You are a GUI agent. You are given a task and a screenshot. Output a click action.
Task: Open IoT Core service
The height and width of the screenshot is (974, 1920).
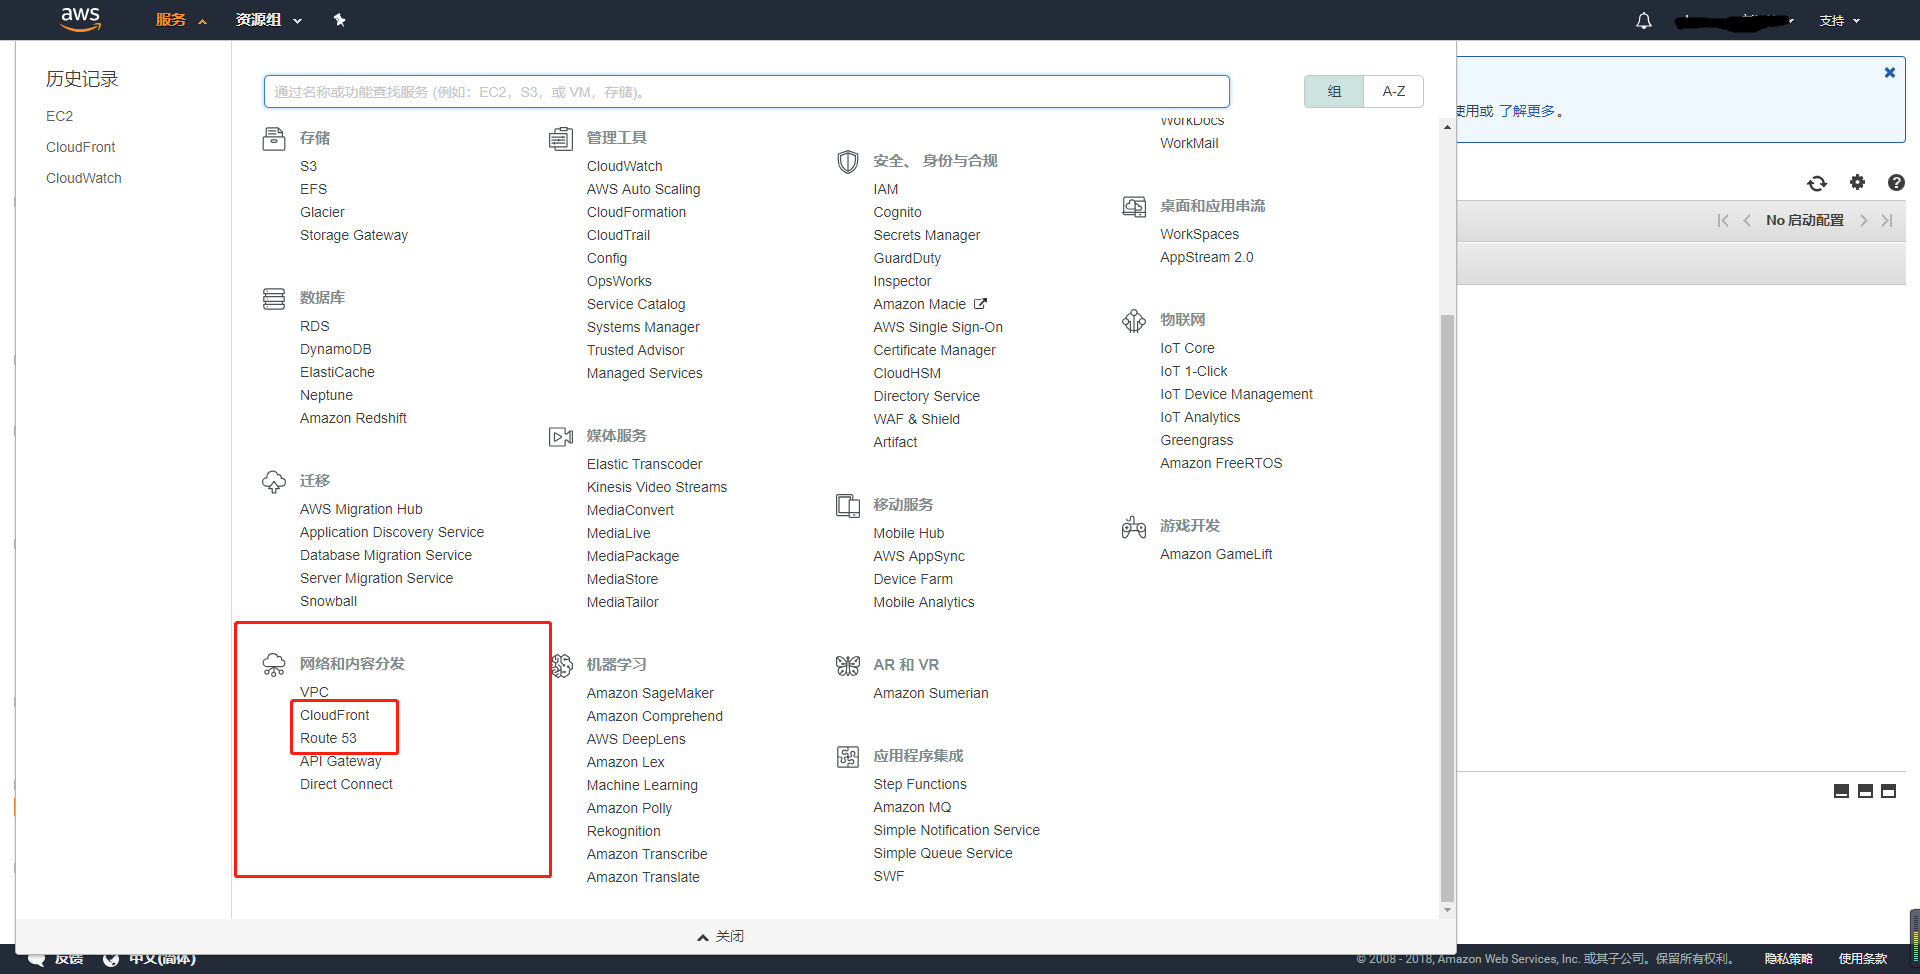pyautogui.click(x=1187, y=348)
